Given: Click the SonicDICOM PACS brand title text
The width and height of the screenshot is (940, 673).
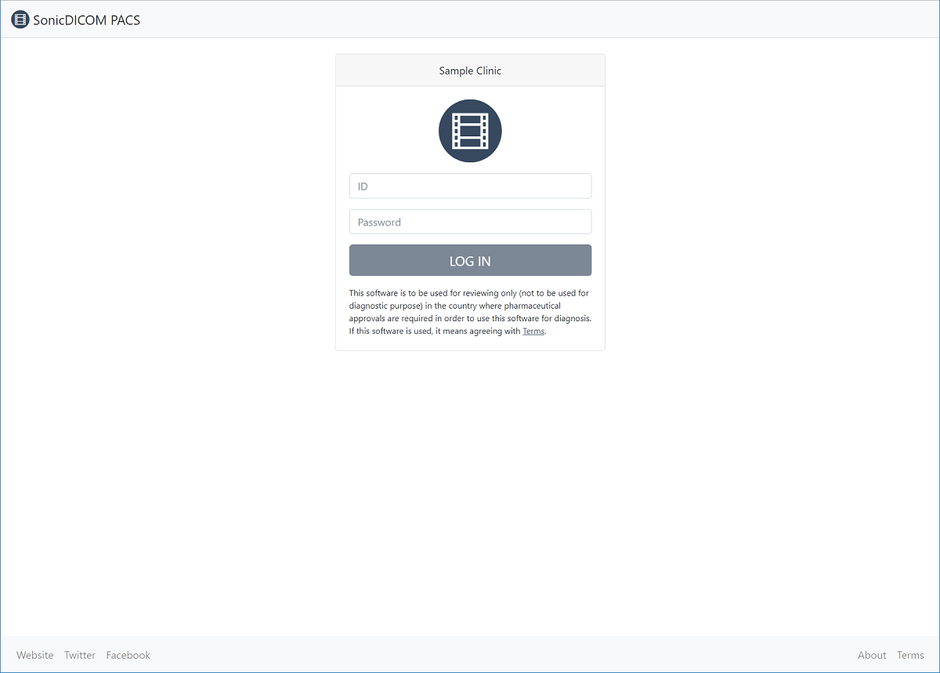Looking at the screenshot, I should point(87,20).
